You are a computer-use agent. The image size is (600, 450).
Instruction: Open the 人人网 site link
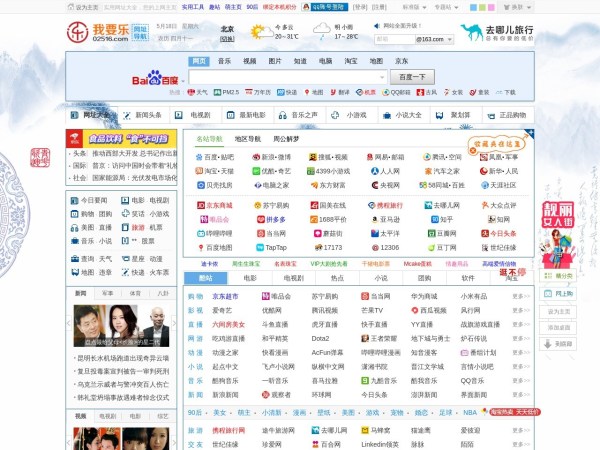point(385,171)
